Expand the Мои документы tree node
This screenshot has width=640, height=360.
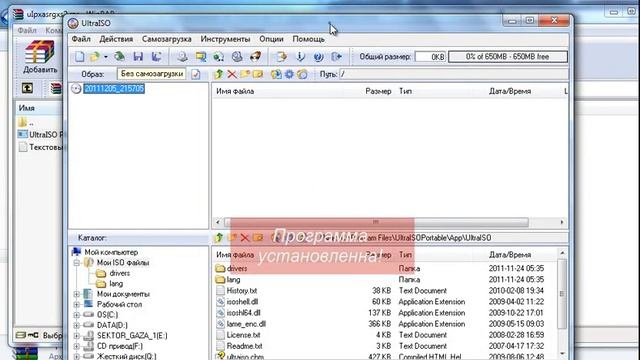(x=76, y=294)
